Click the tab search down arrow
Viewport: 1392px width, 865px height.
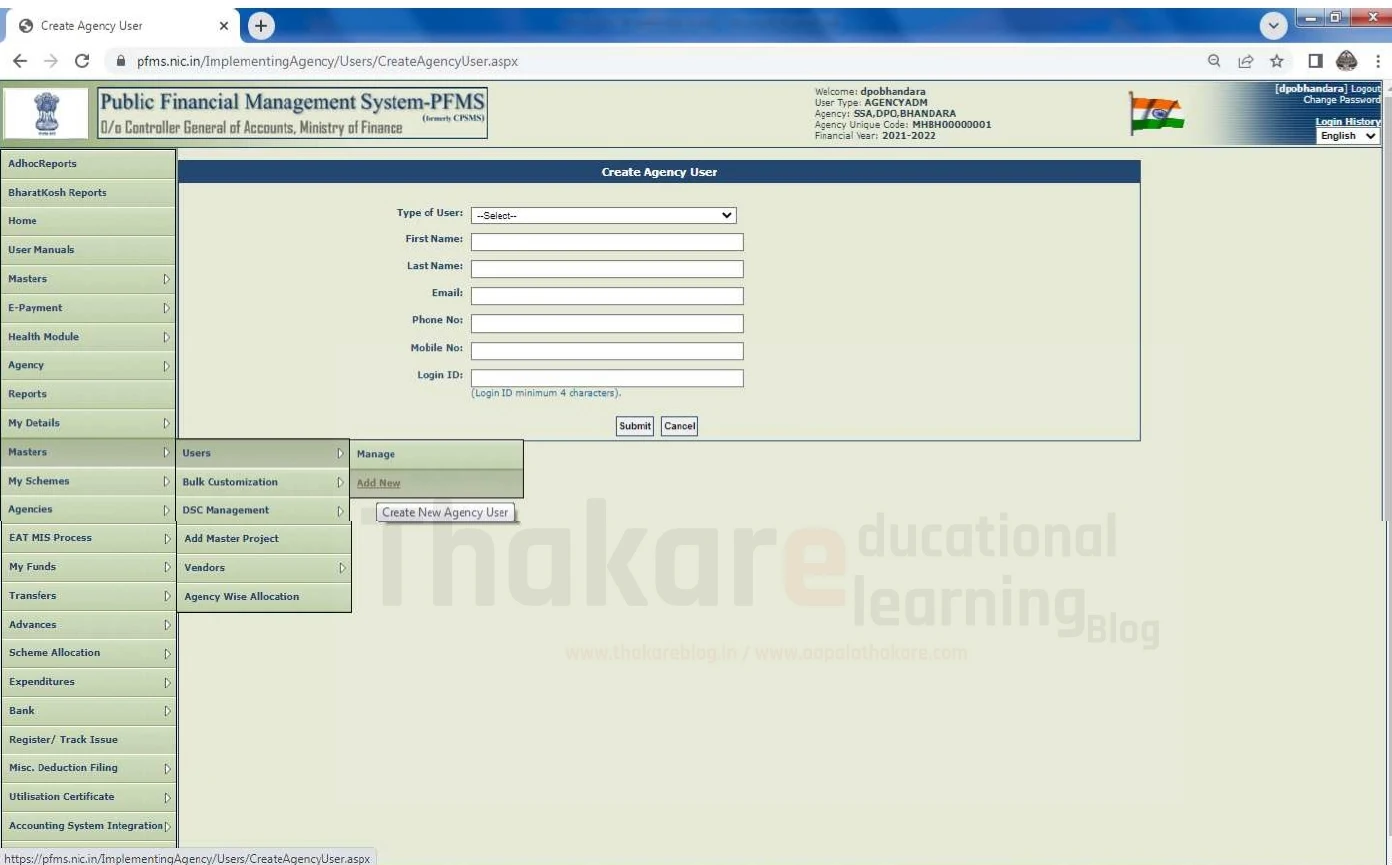pos(1273,25)
